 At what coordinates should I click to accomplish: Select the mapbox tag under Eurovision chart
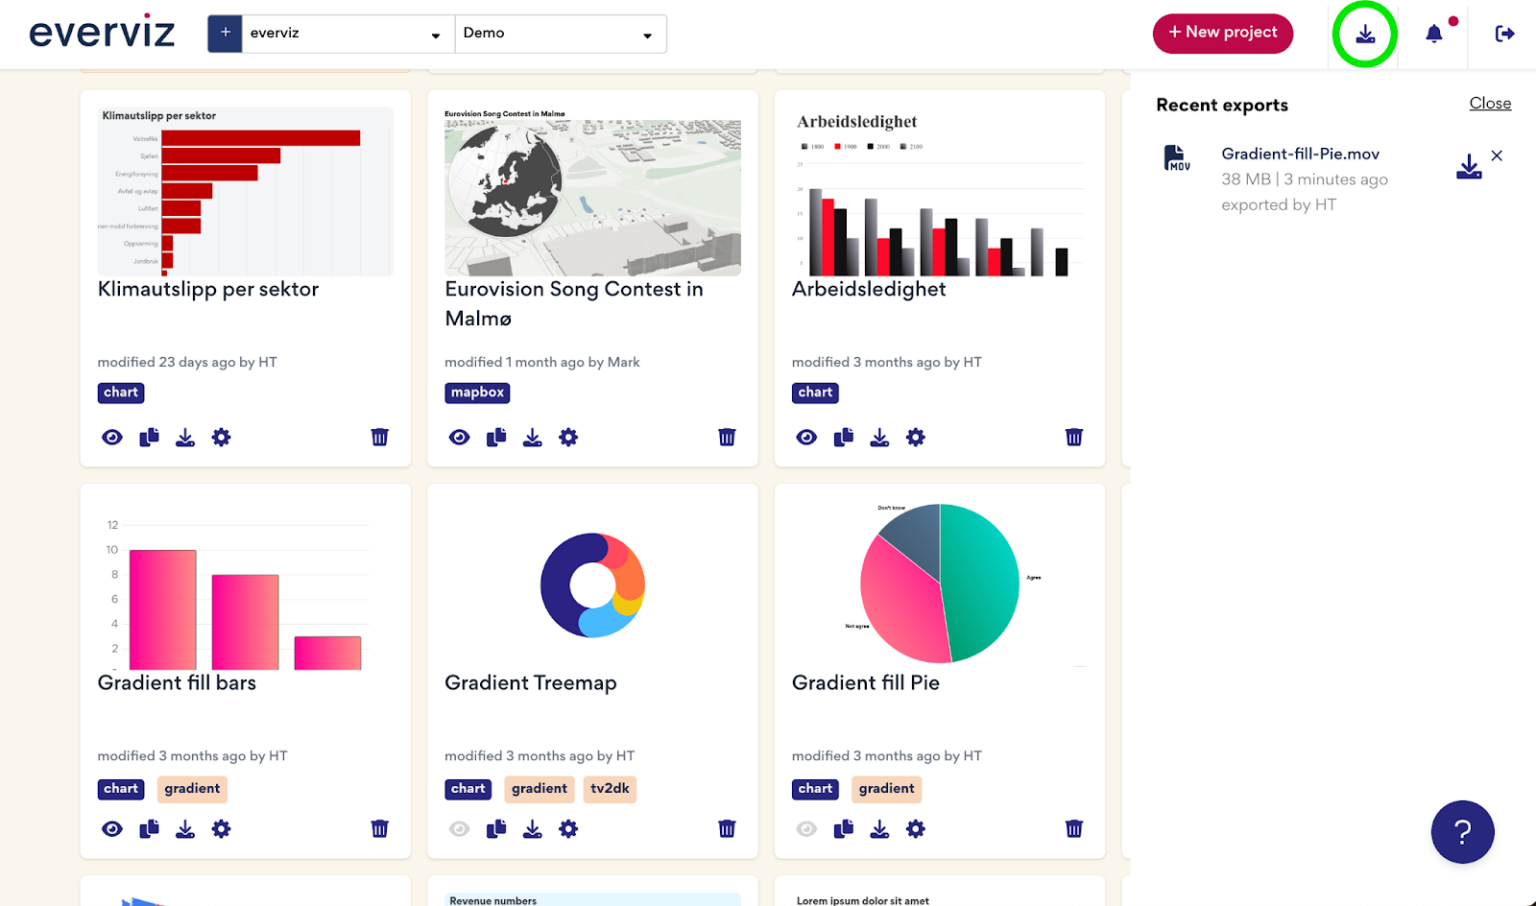pyautogui.click(x=477, y=392)
